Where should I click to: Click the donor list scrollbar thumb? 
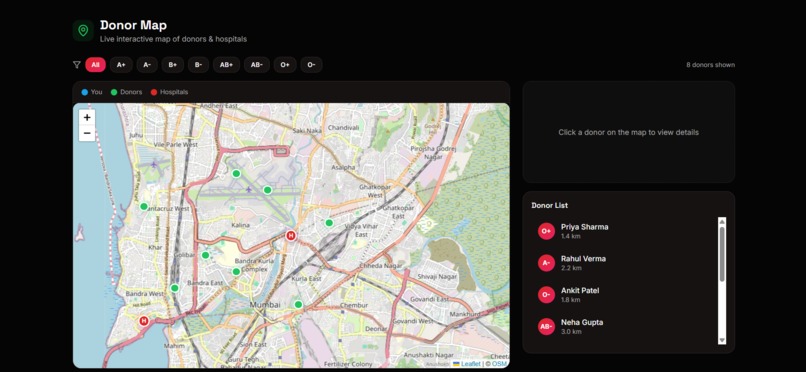click(x=722, y=254)
